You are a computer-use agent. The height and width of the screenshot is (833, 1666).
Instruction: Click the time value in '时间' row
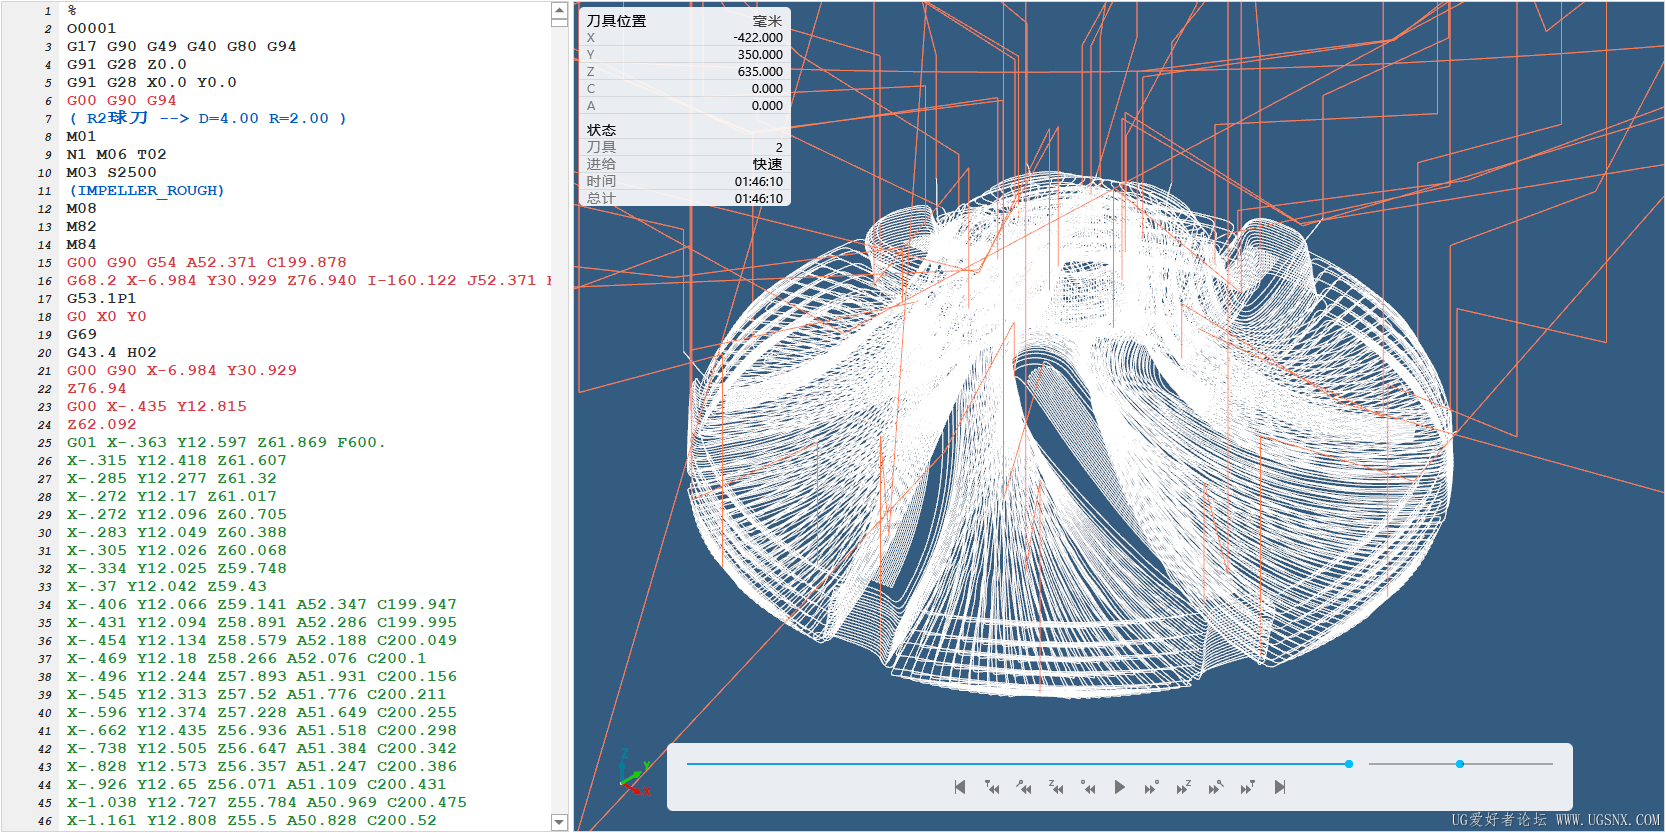(759, 182)
